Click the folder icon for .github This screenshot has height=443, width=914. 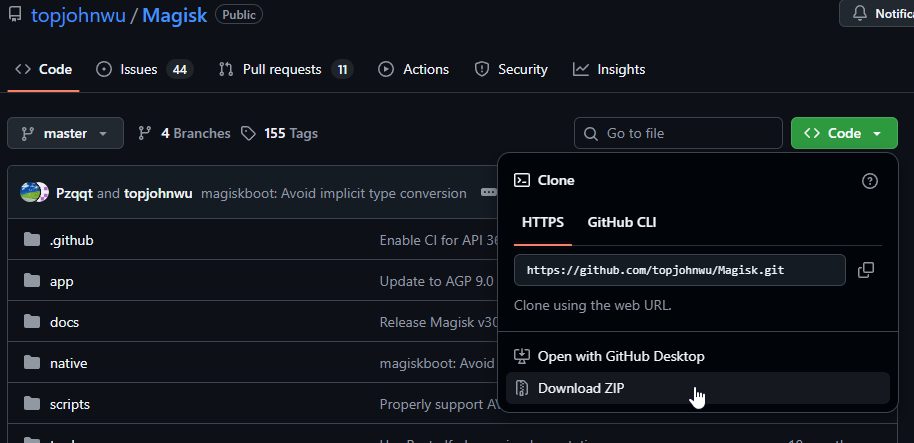coord(31,240)
